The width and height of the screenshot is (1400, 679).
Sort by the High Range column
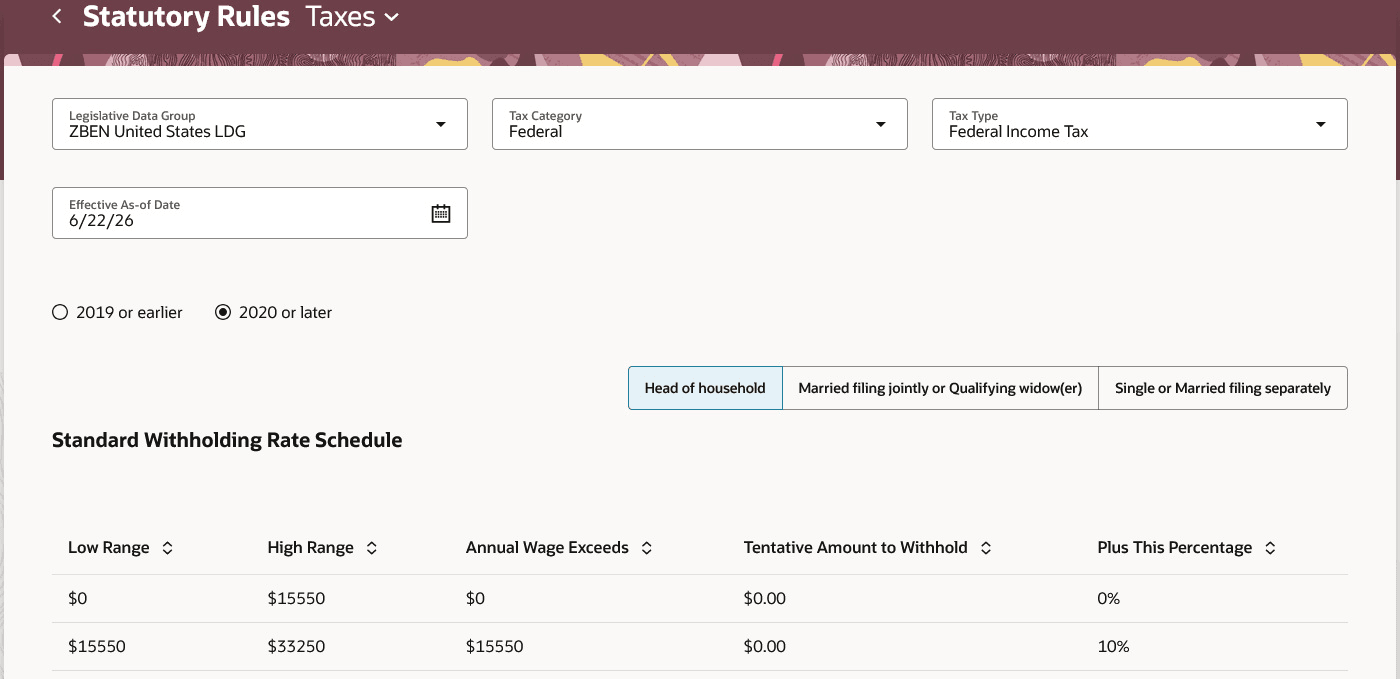pyautogui.click(x=372, y=548)
